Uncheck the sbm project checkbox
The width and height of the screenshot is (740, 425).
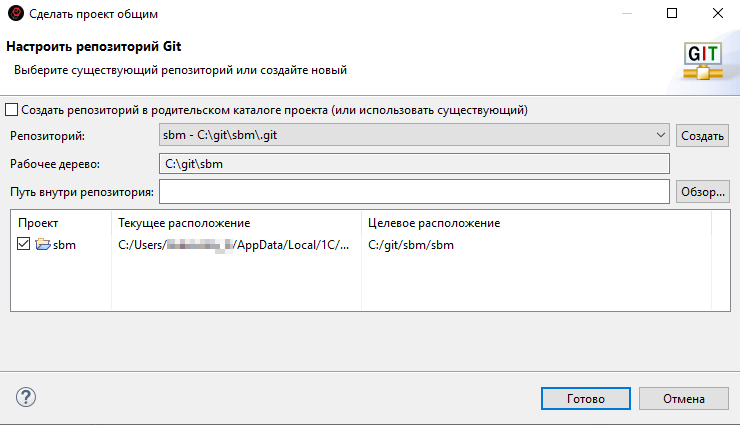(25, 245)
